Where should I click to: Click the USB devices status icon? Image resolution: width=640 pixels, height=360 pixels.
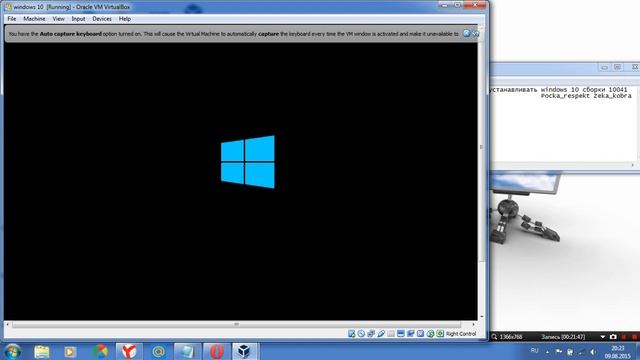381,333
